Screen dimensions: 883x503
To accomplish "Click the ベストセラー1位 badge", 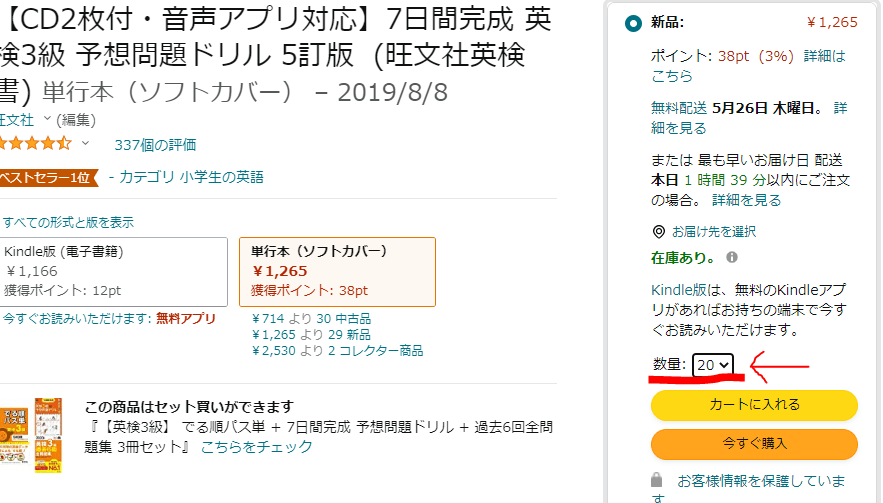I will (46, 177).
